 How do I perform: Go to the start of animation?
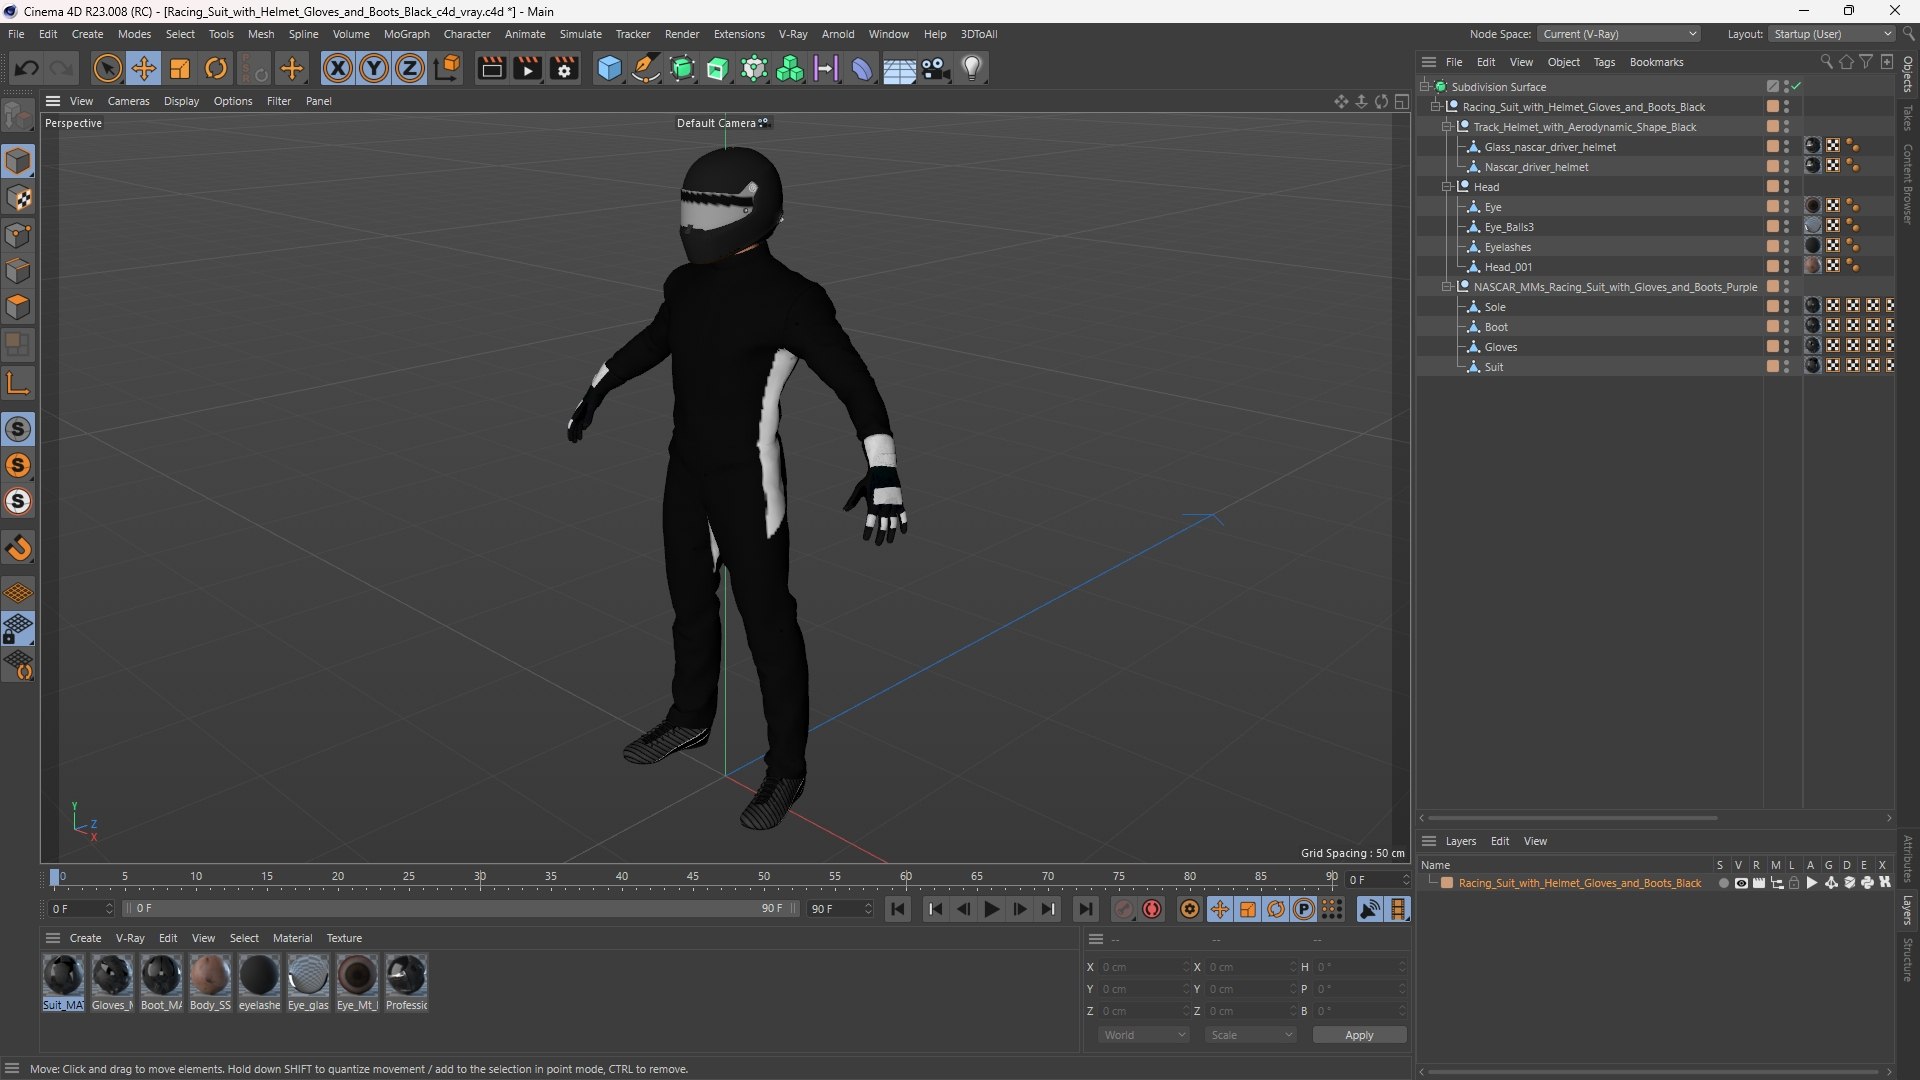click(x=898, y=909)
